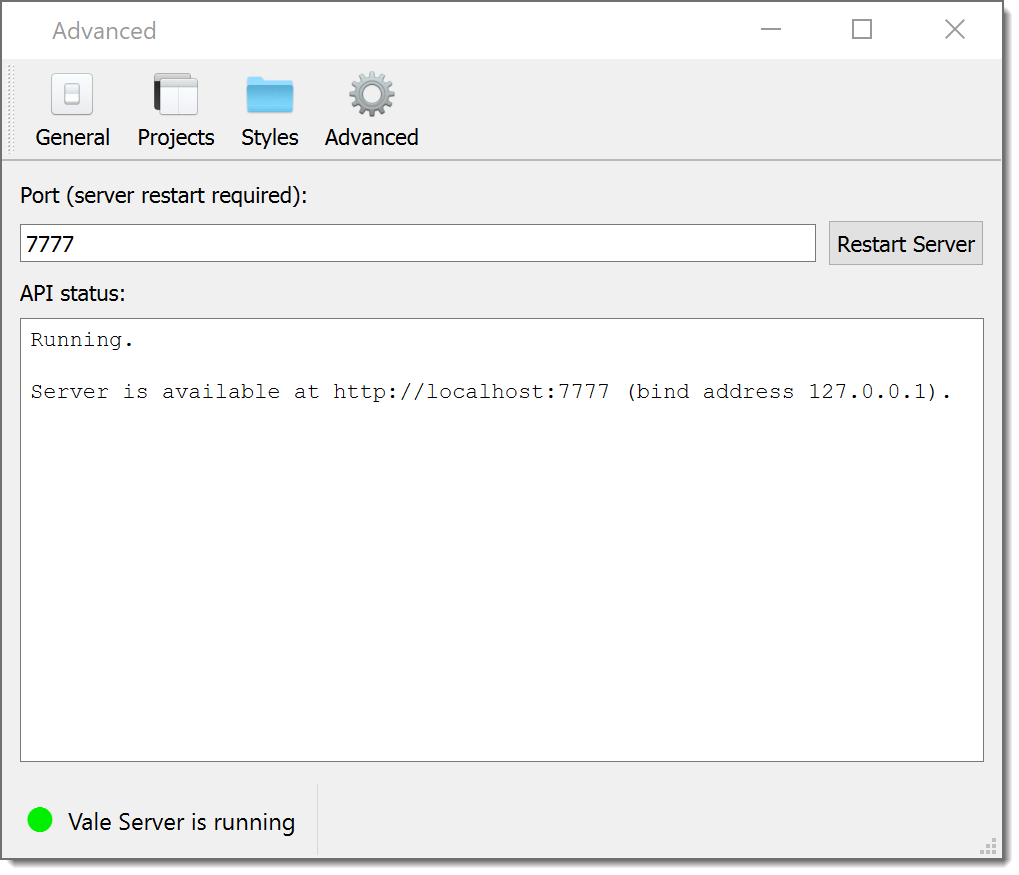1019x875 pixels.
Task: Click the green server status indicator
Action: point(40,821)
